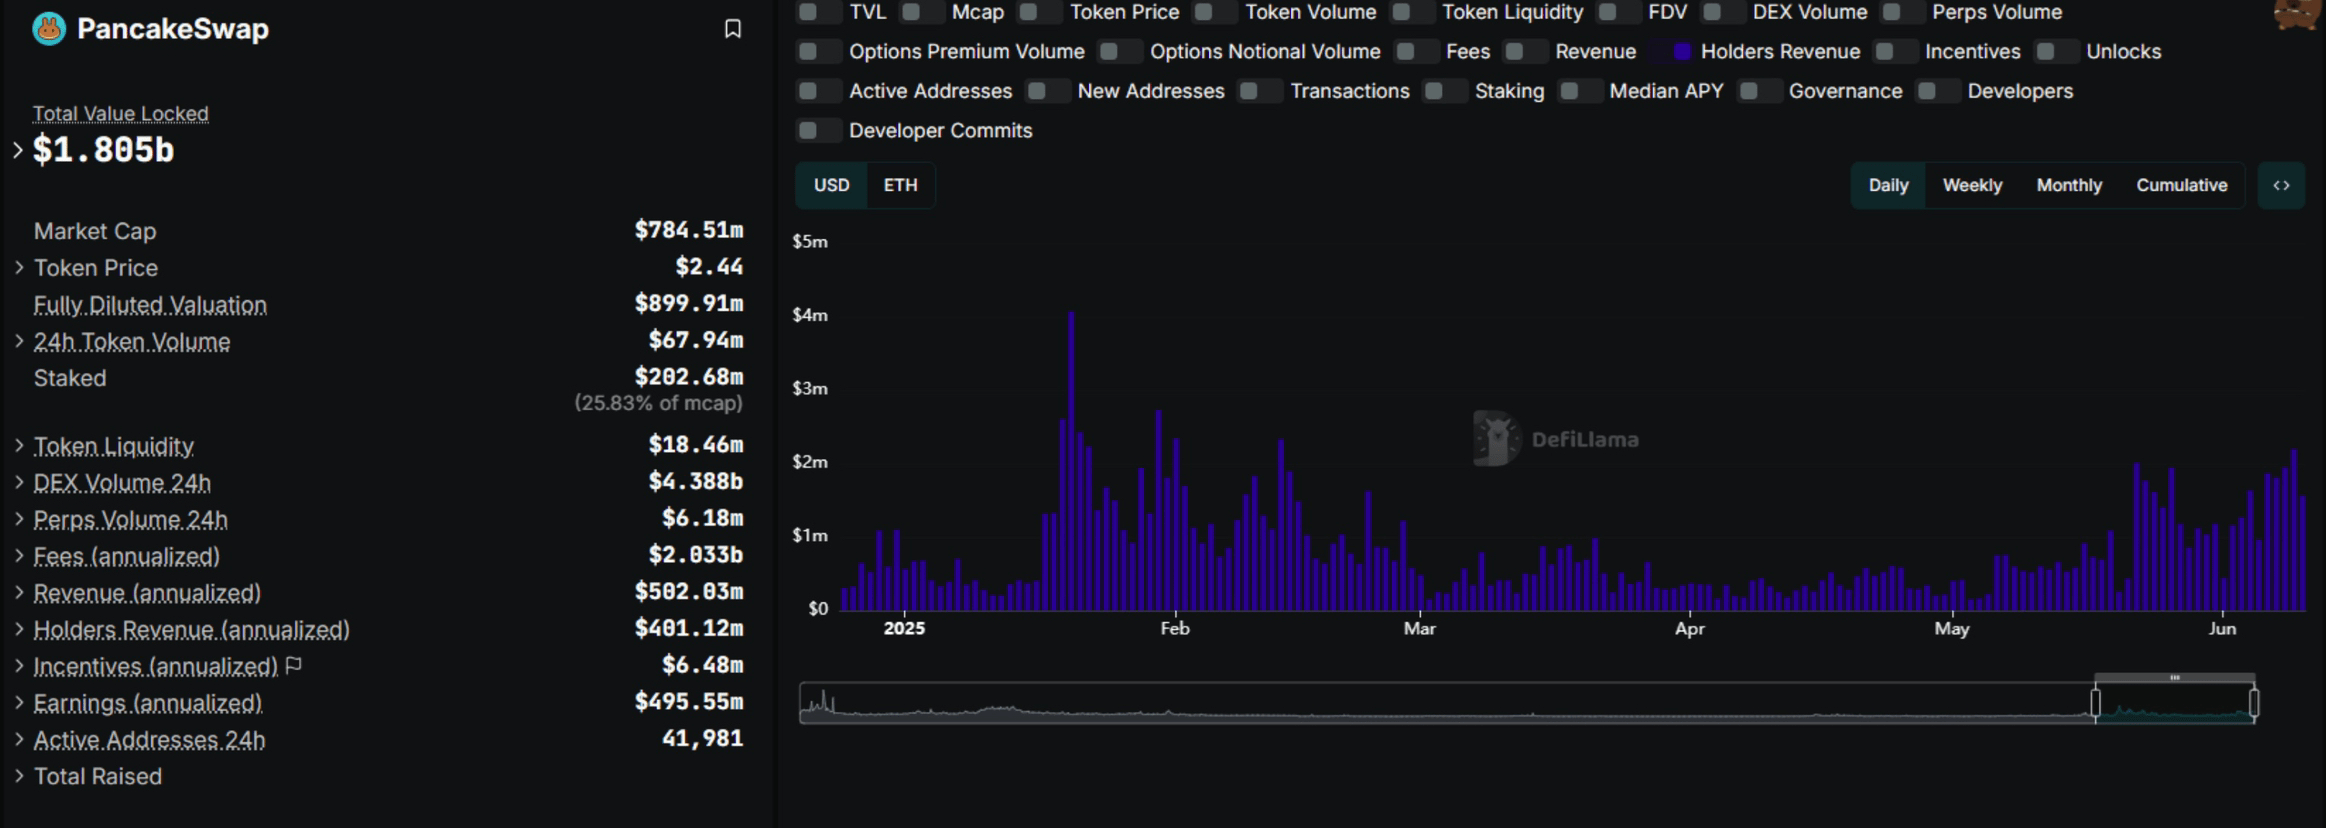This screenshot has height=828, width=2326.
Task: Expand the Fees (annualized) row
Action: pyautogui.click(x=19, y=556)
